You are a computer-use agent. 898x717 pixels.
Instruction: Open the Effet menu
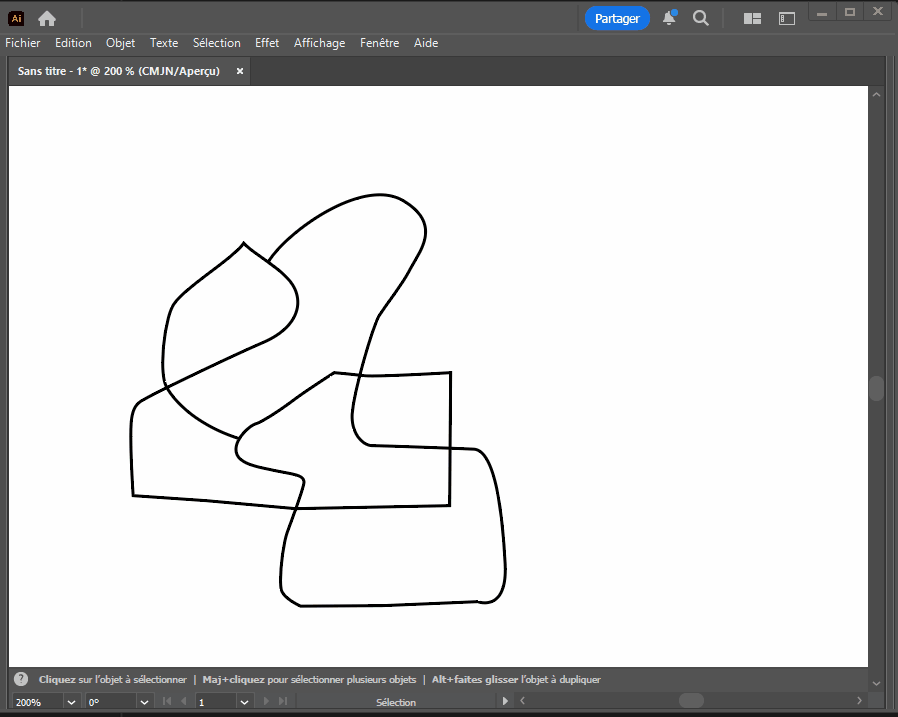tap(267, 43)
